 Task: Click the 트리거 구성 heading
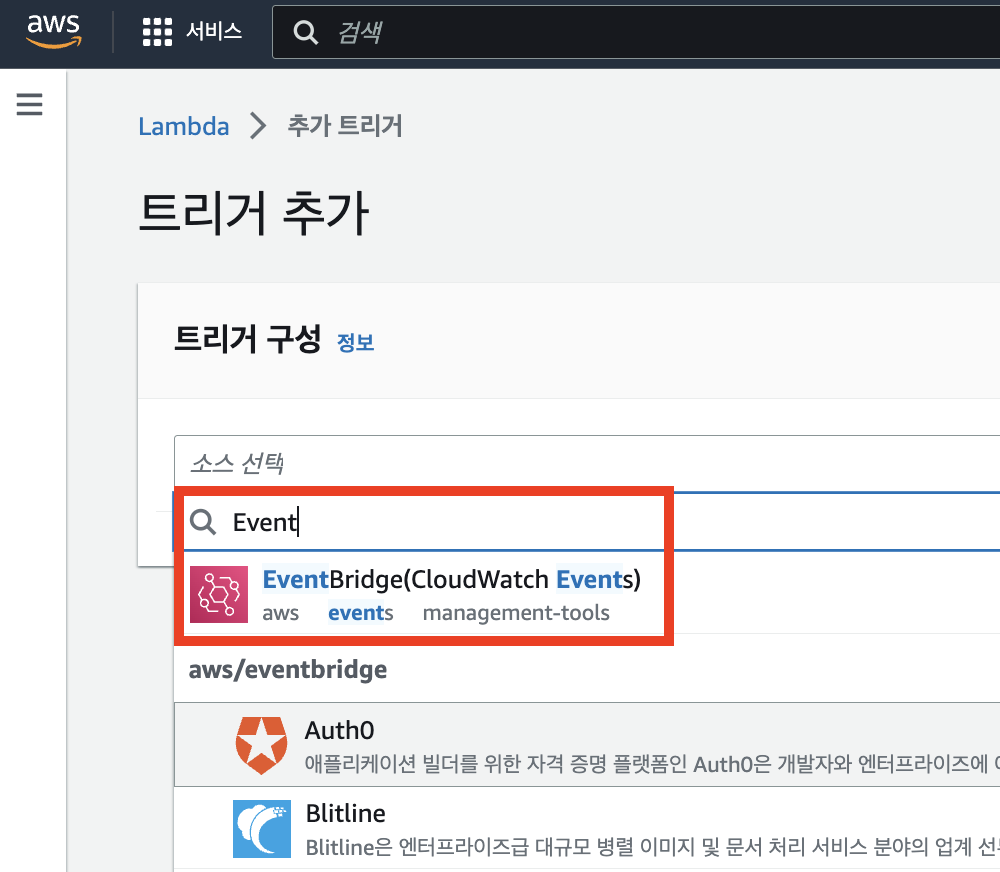click(x=247, y=338)
